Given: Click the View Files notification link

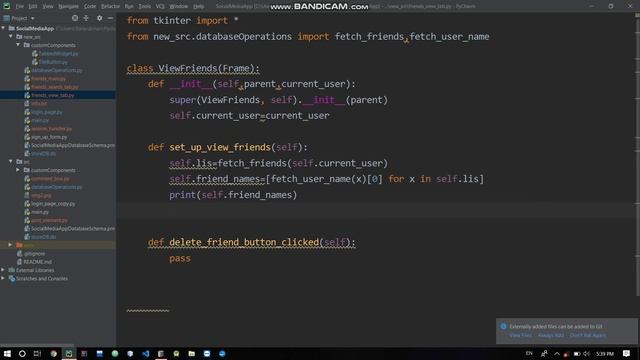Looking at the screenshot, I should [x=520, y=335].
